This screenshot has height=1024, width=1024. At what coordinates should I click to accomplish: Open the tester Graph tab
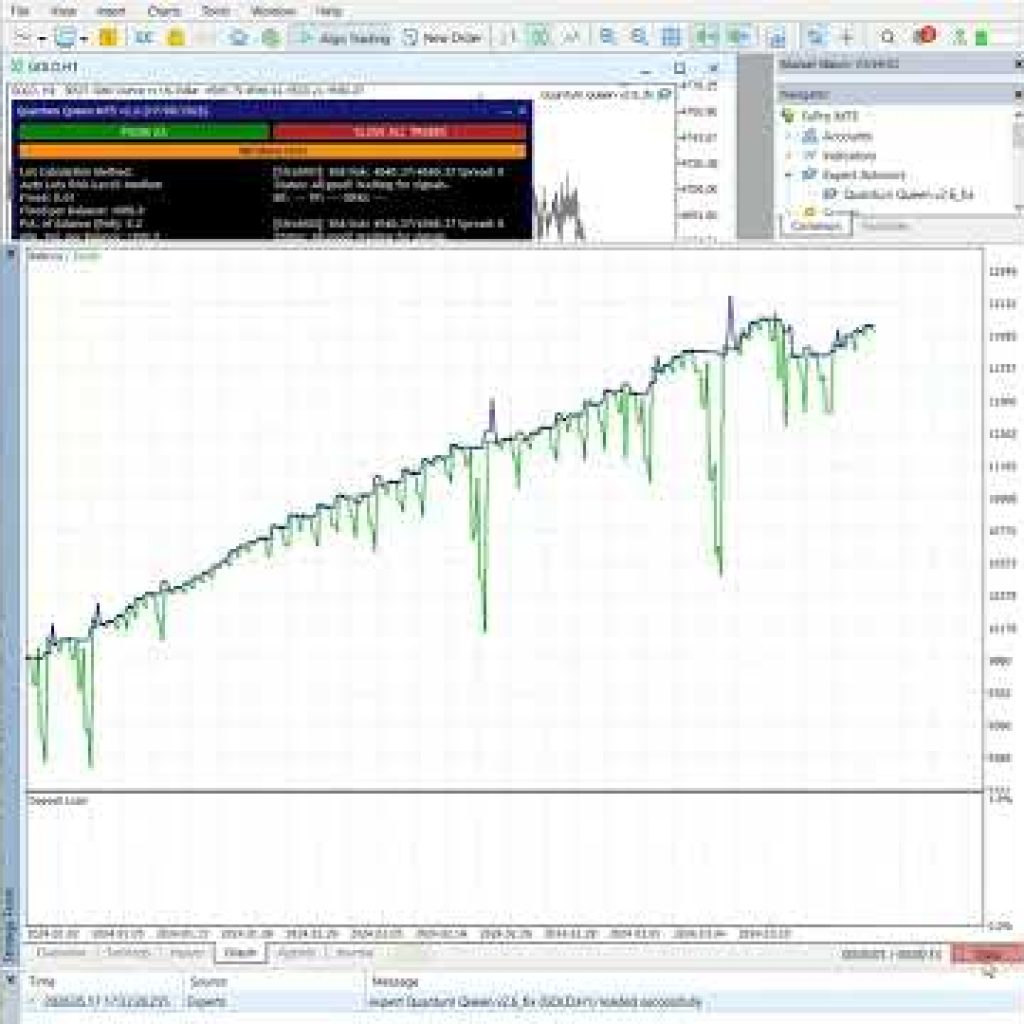[240, 953]
